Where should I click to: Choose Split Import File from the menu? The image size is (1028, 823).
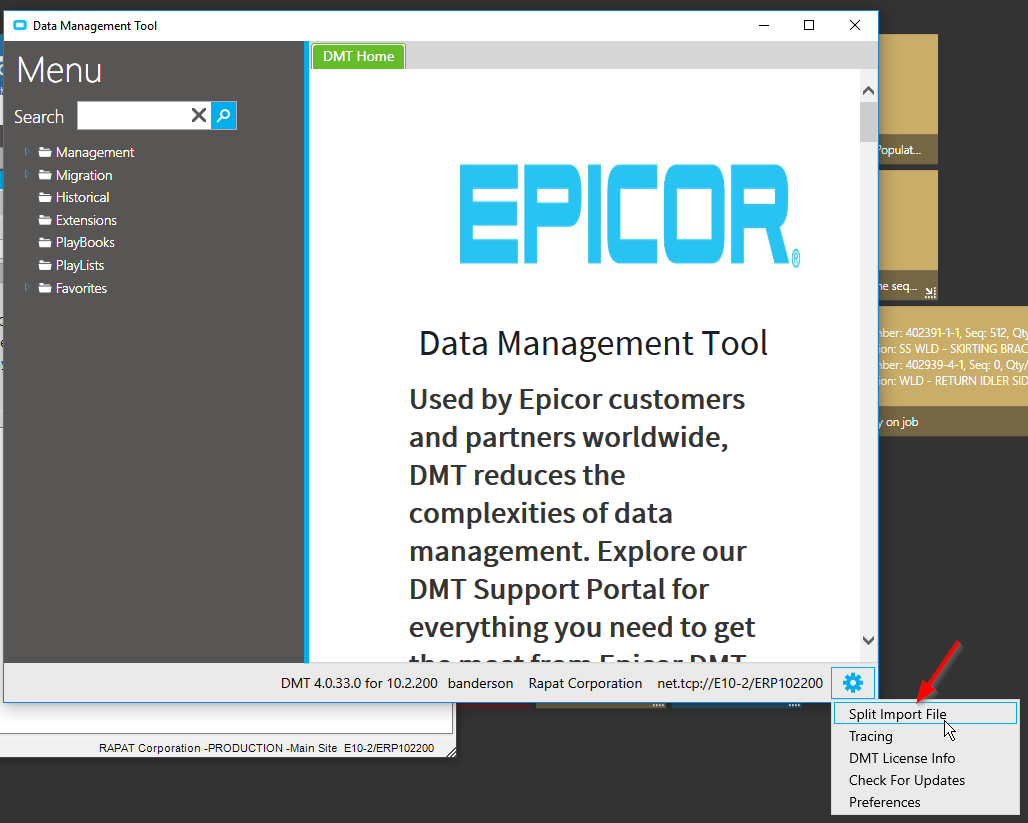click(x=925, y=713)
